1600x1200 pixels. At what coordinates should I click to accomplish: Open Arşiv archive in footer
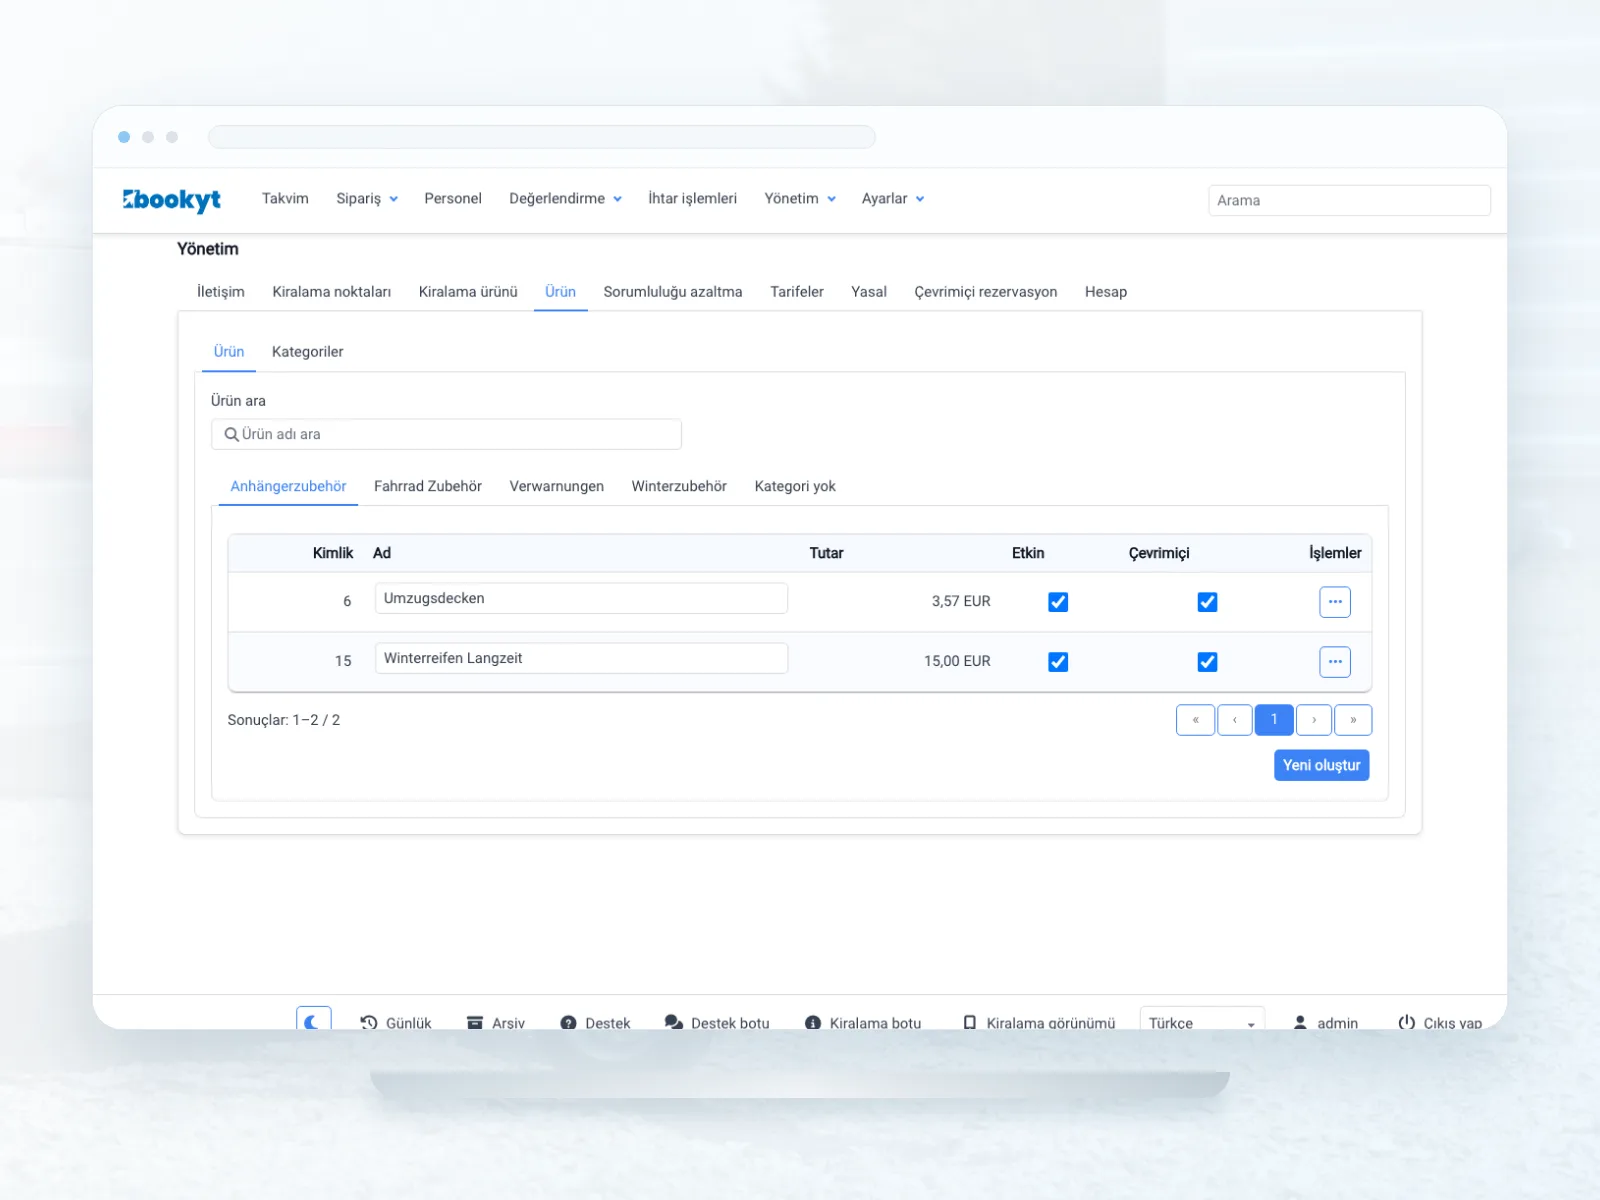pyautogui.click(x=496, y=1022)
